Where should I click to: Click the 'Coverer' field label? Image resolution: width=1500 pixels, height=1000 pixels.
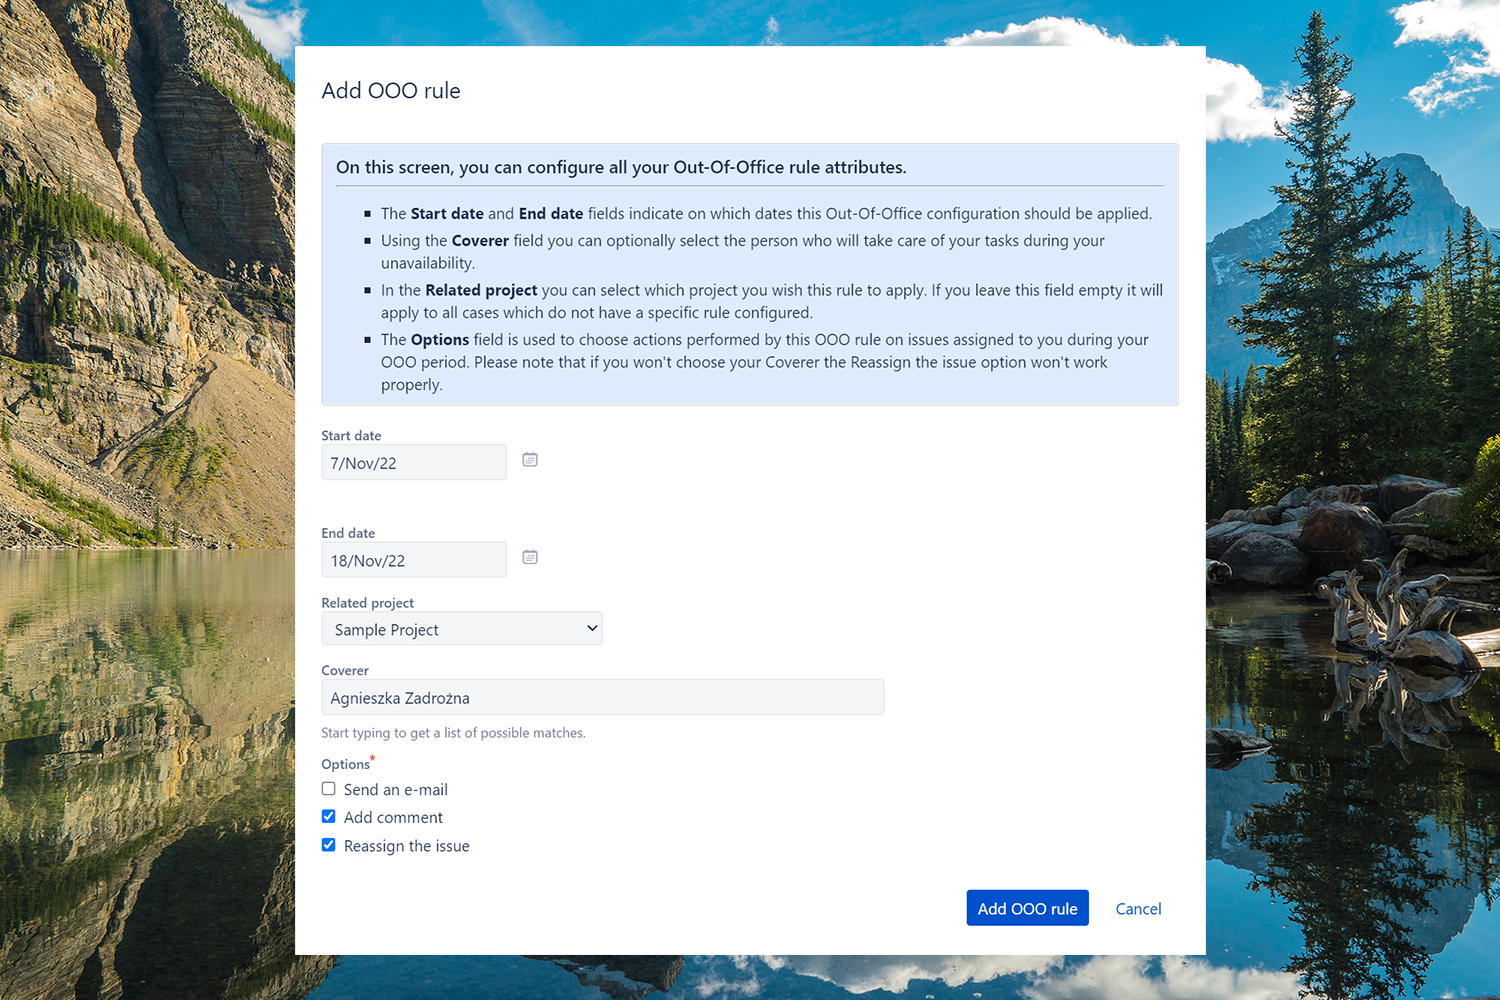pyautogui.click(x=345, y=670)
